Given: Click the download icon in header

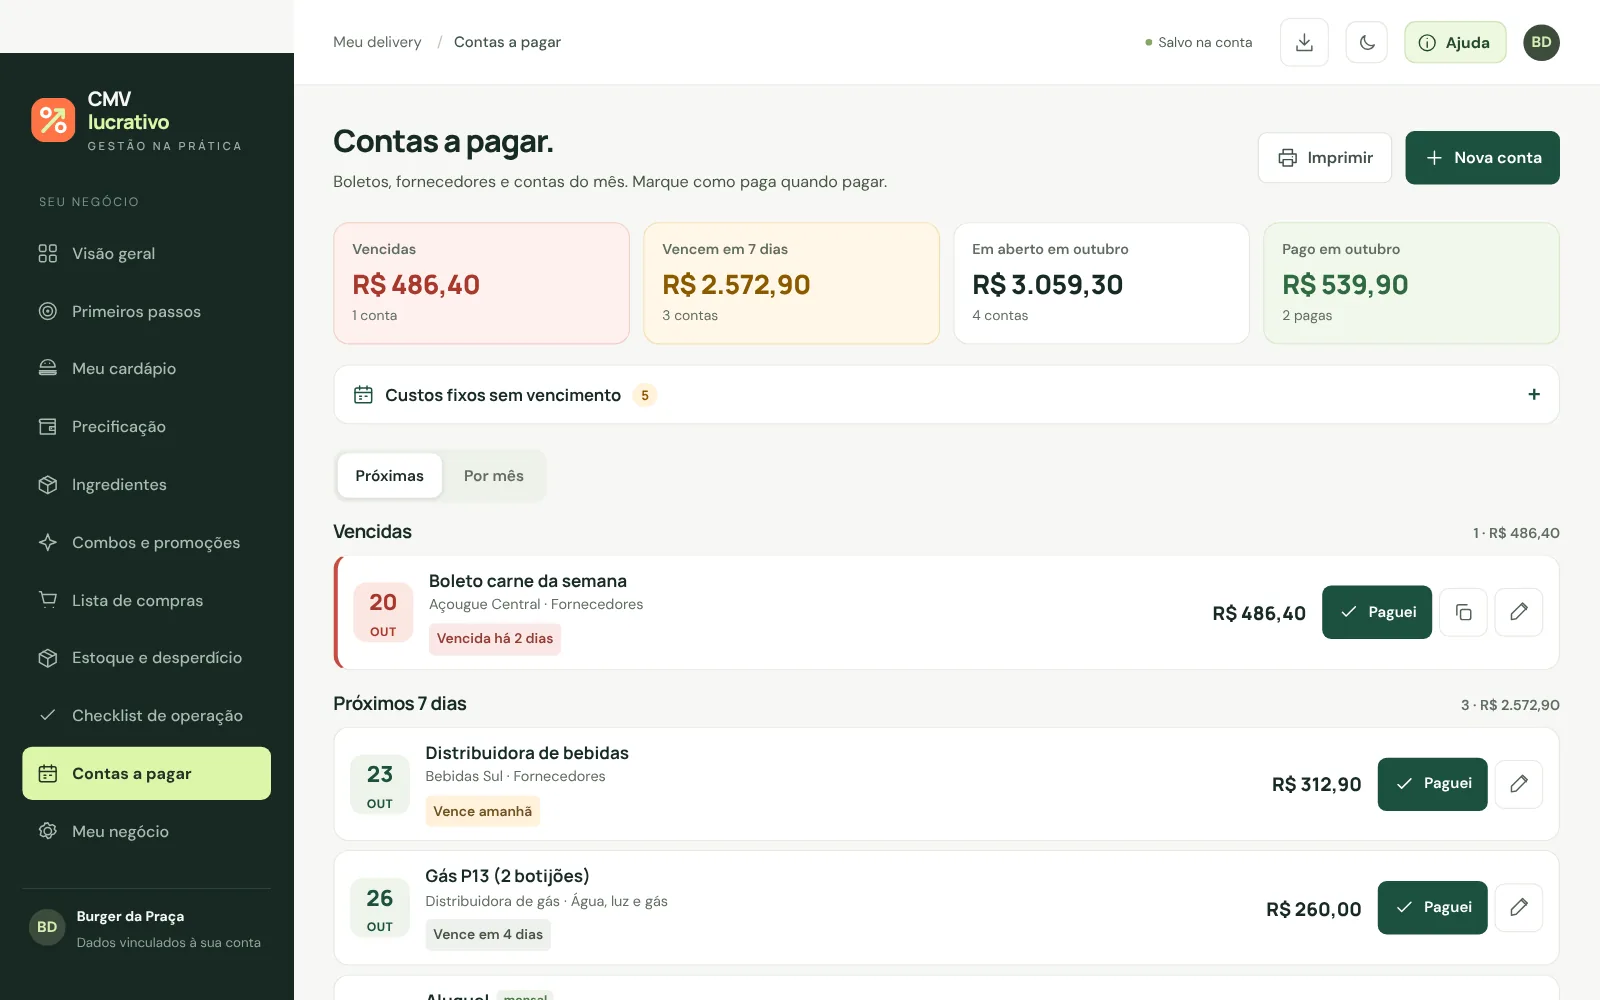Looking at the screenshot, I should coord(1304,42).
